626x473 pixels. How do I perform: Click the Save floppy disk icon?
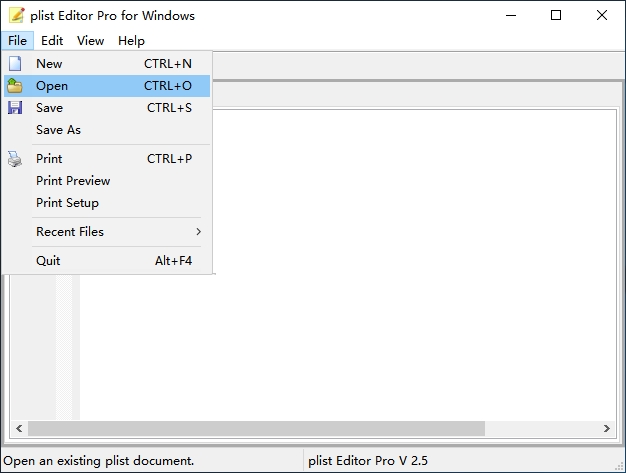point(15,108)
